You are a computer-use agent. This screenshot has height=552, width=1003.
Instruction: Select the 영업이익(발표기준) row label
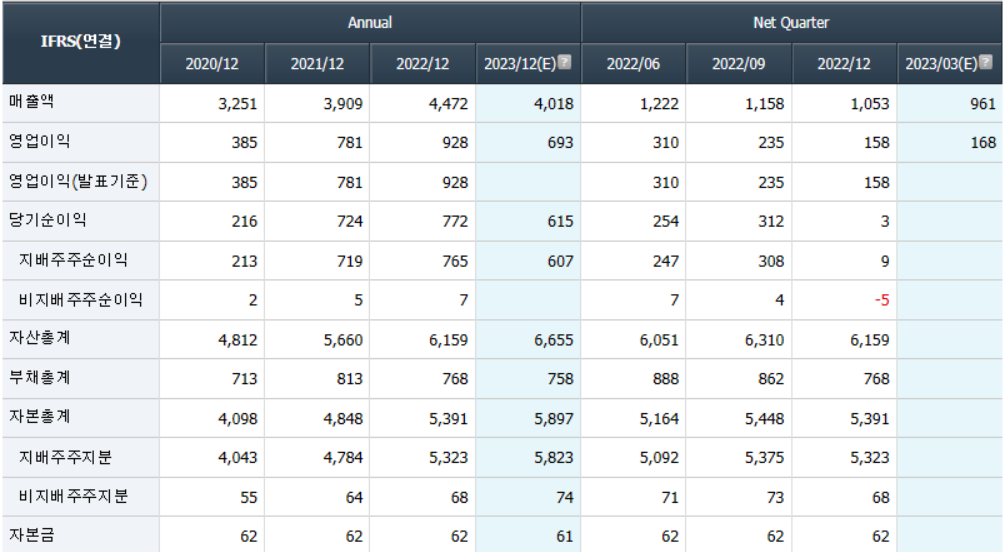(x=78, y=182)
